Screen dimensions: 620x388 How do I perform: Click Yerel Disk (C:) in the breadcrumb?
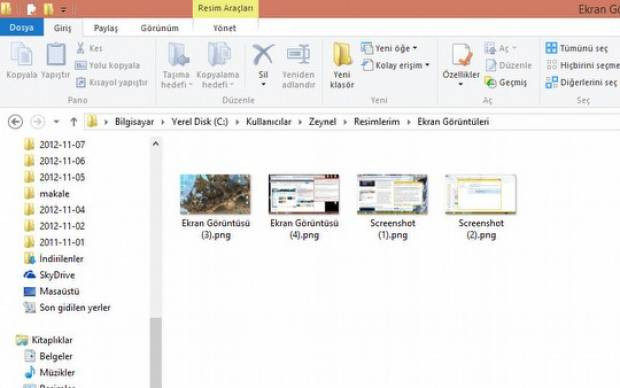[200, 122]
